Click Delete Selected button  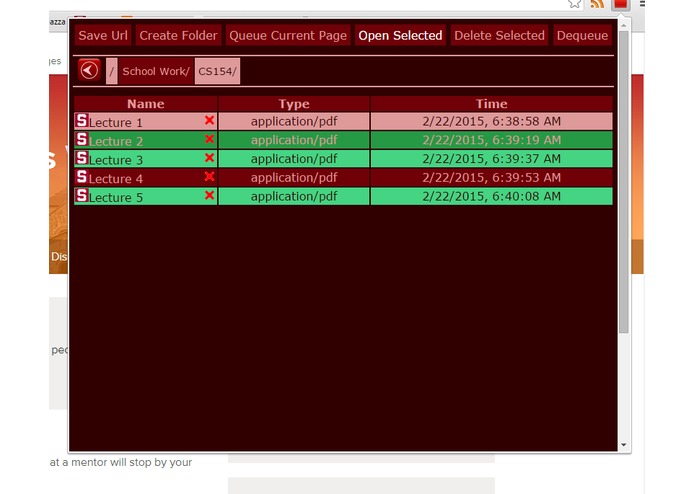coord(500,35)
